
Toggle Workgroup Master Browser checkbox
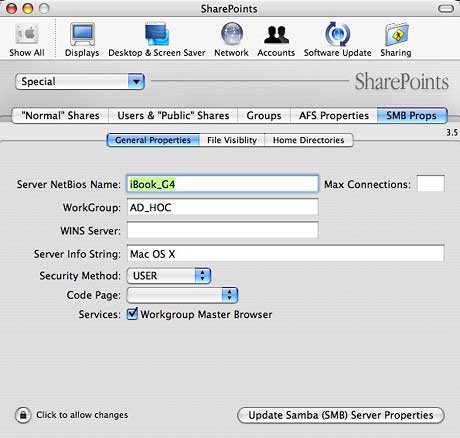tap(132, 314)
